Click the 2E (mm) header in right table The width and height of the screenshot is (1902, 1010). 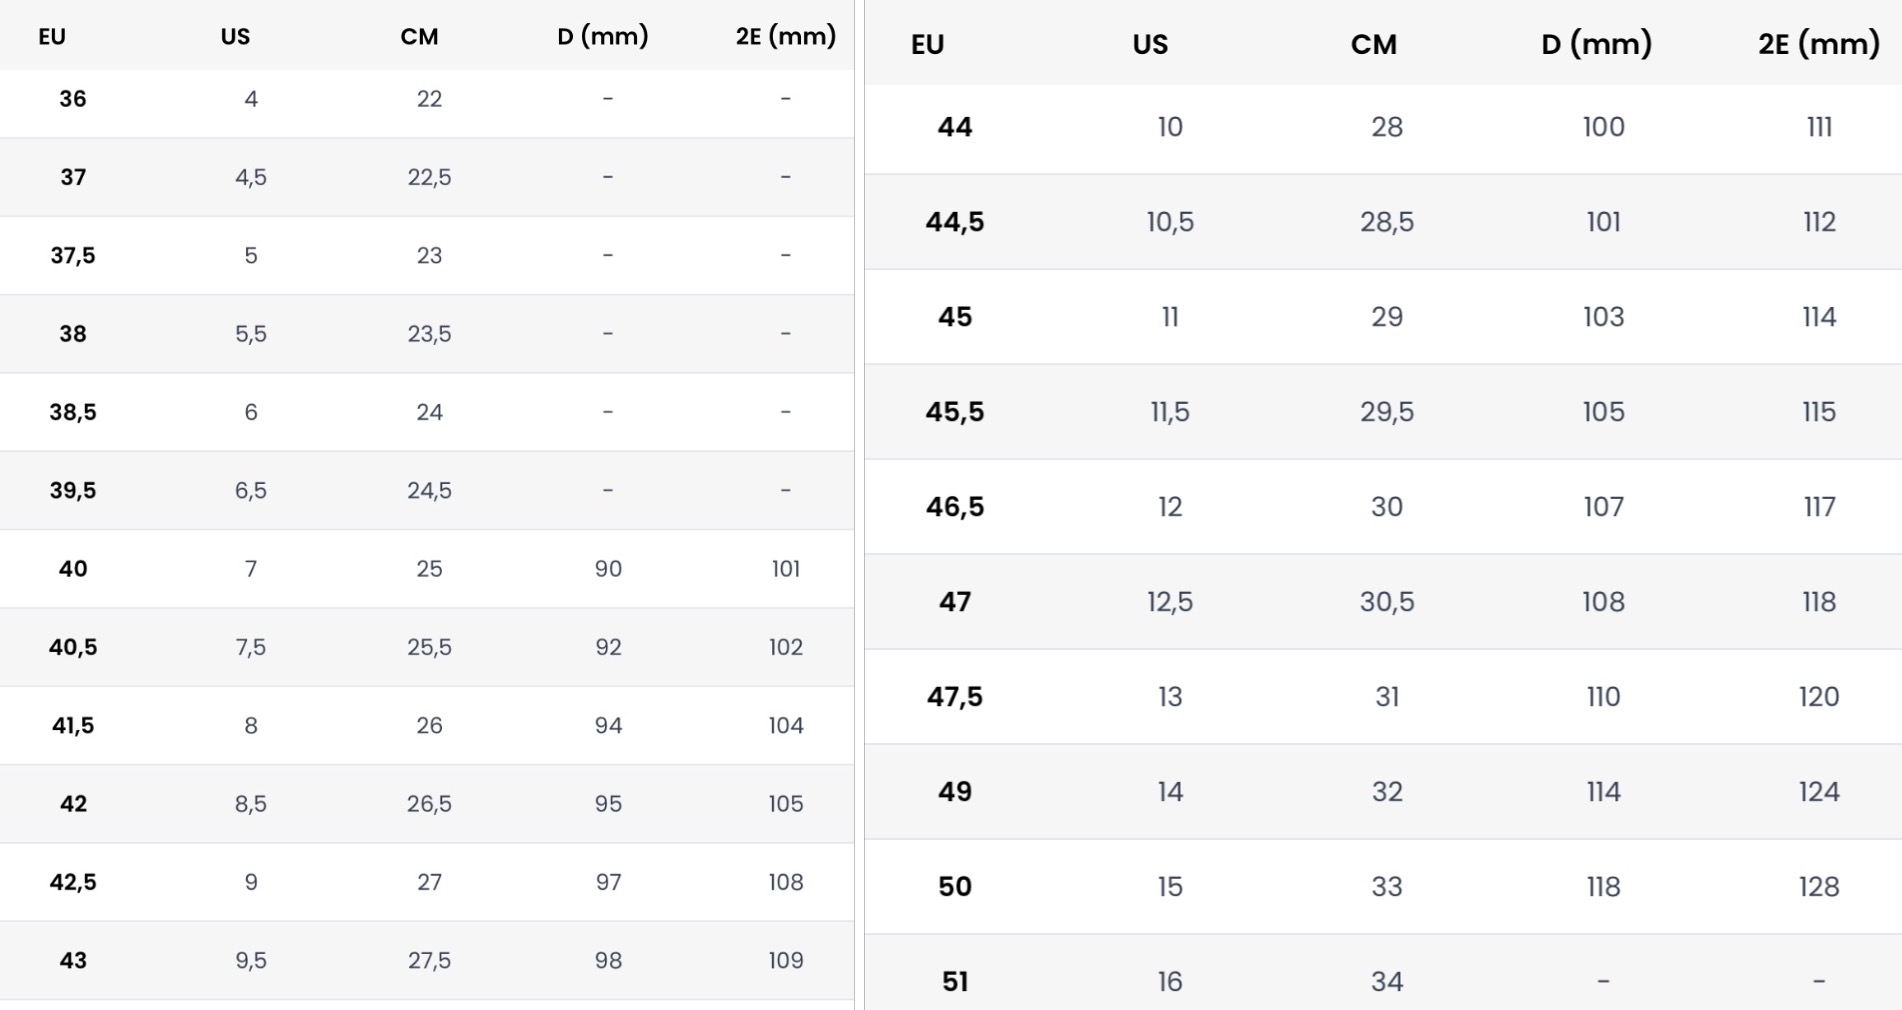tap(1818, 44)
